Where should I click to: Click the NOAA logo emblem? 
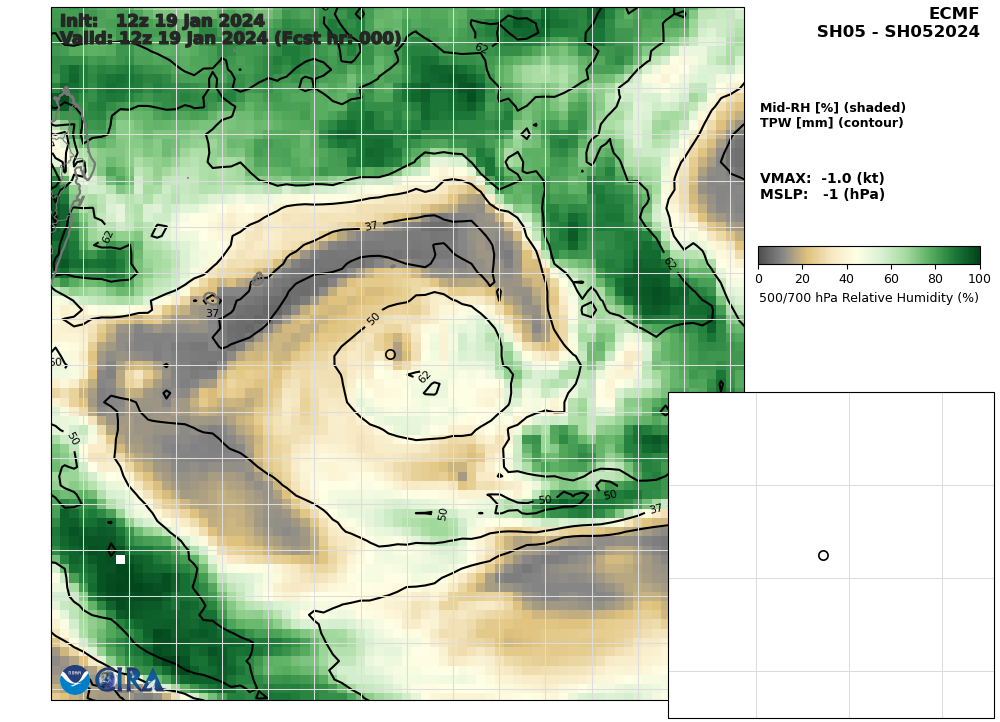(75, 680)
